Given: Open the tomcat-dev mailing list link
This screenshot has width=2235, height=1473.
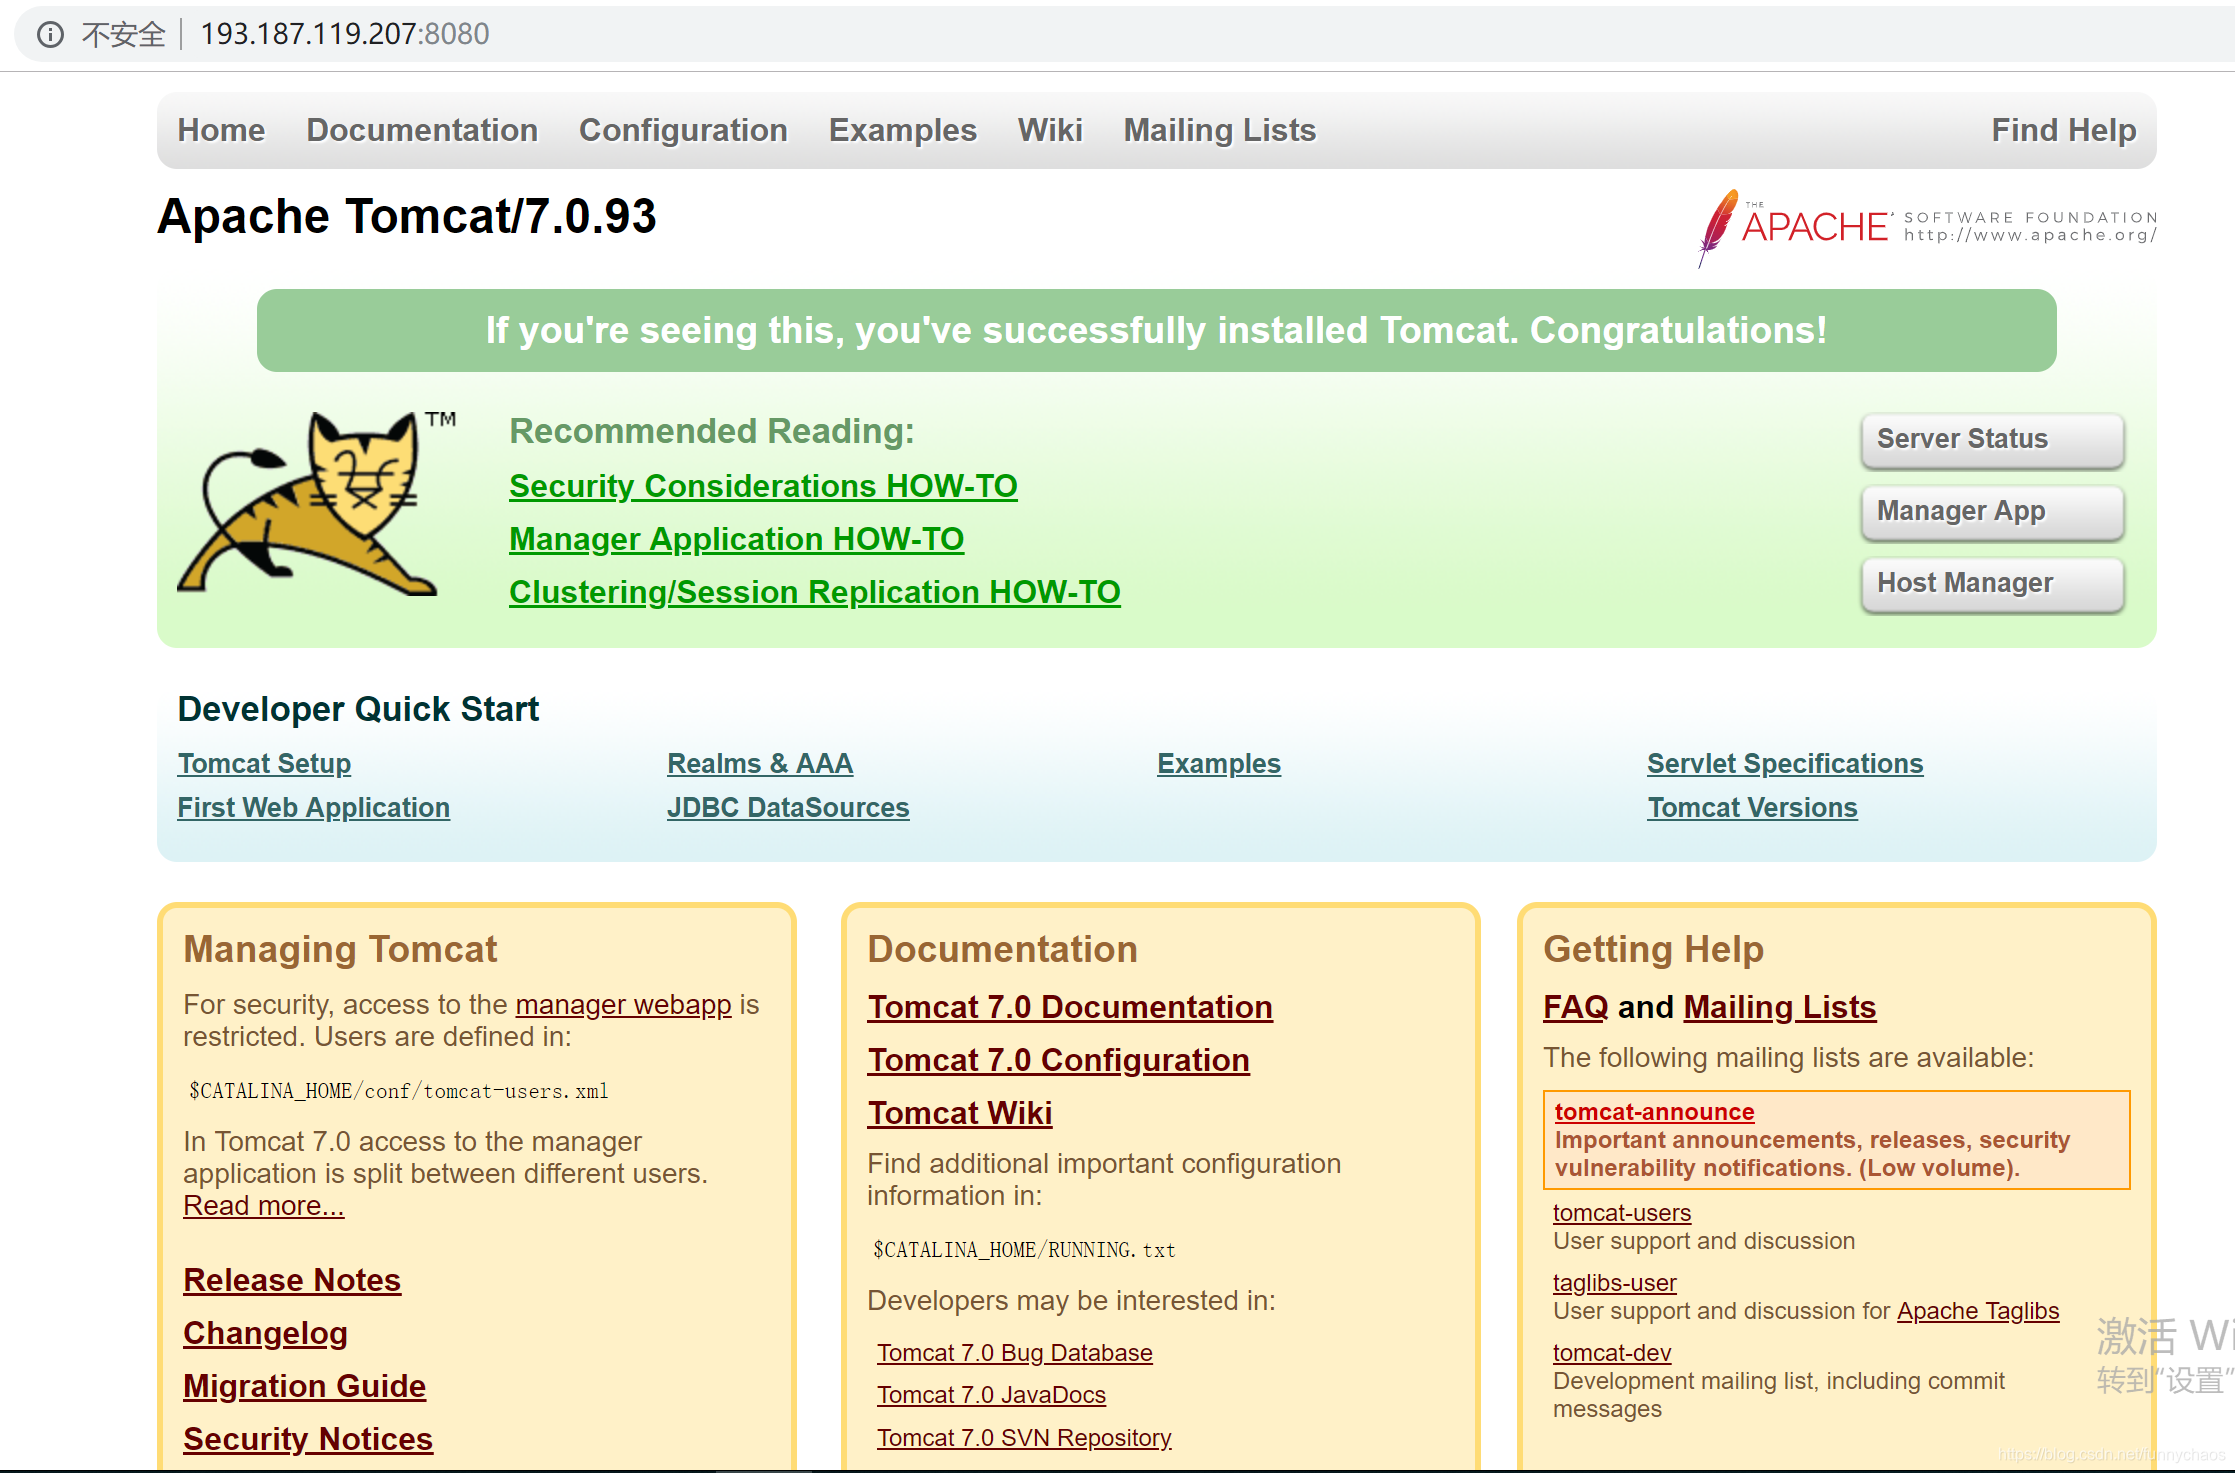Looking at the screenshot, I should (1612, 1353).
